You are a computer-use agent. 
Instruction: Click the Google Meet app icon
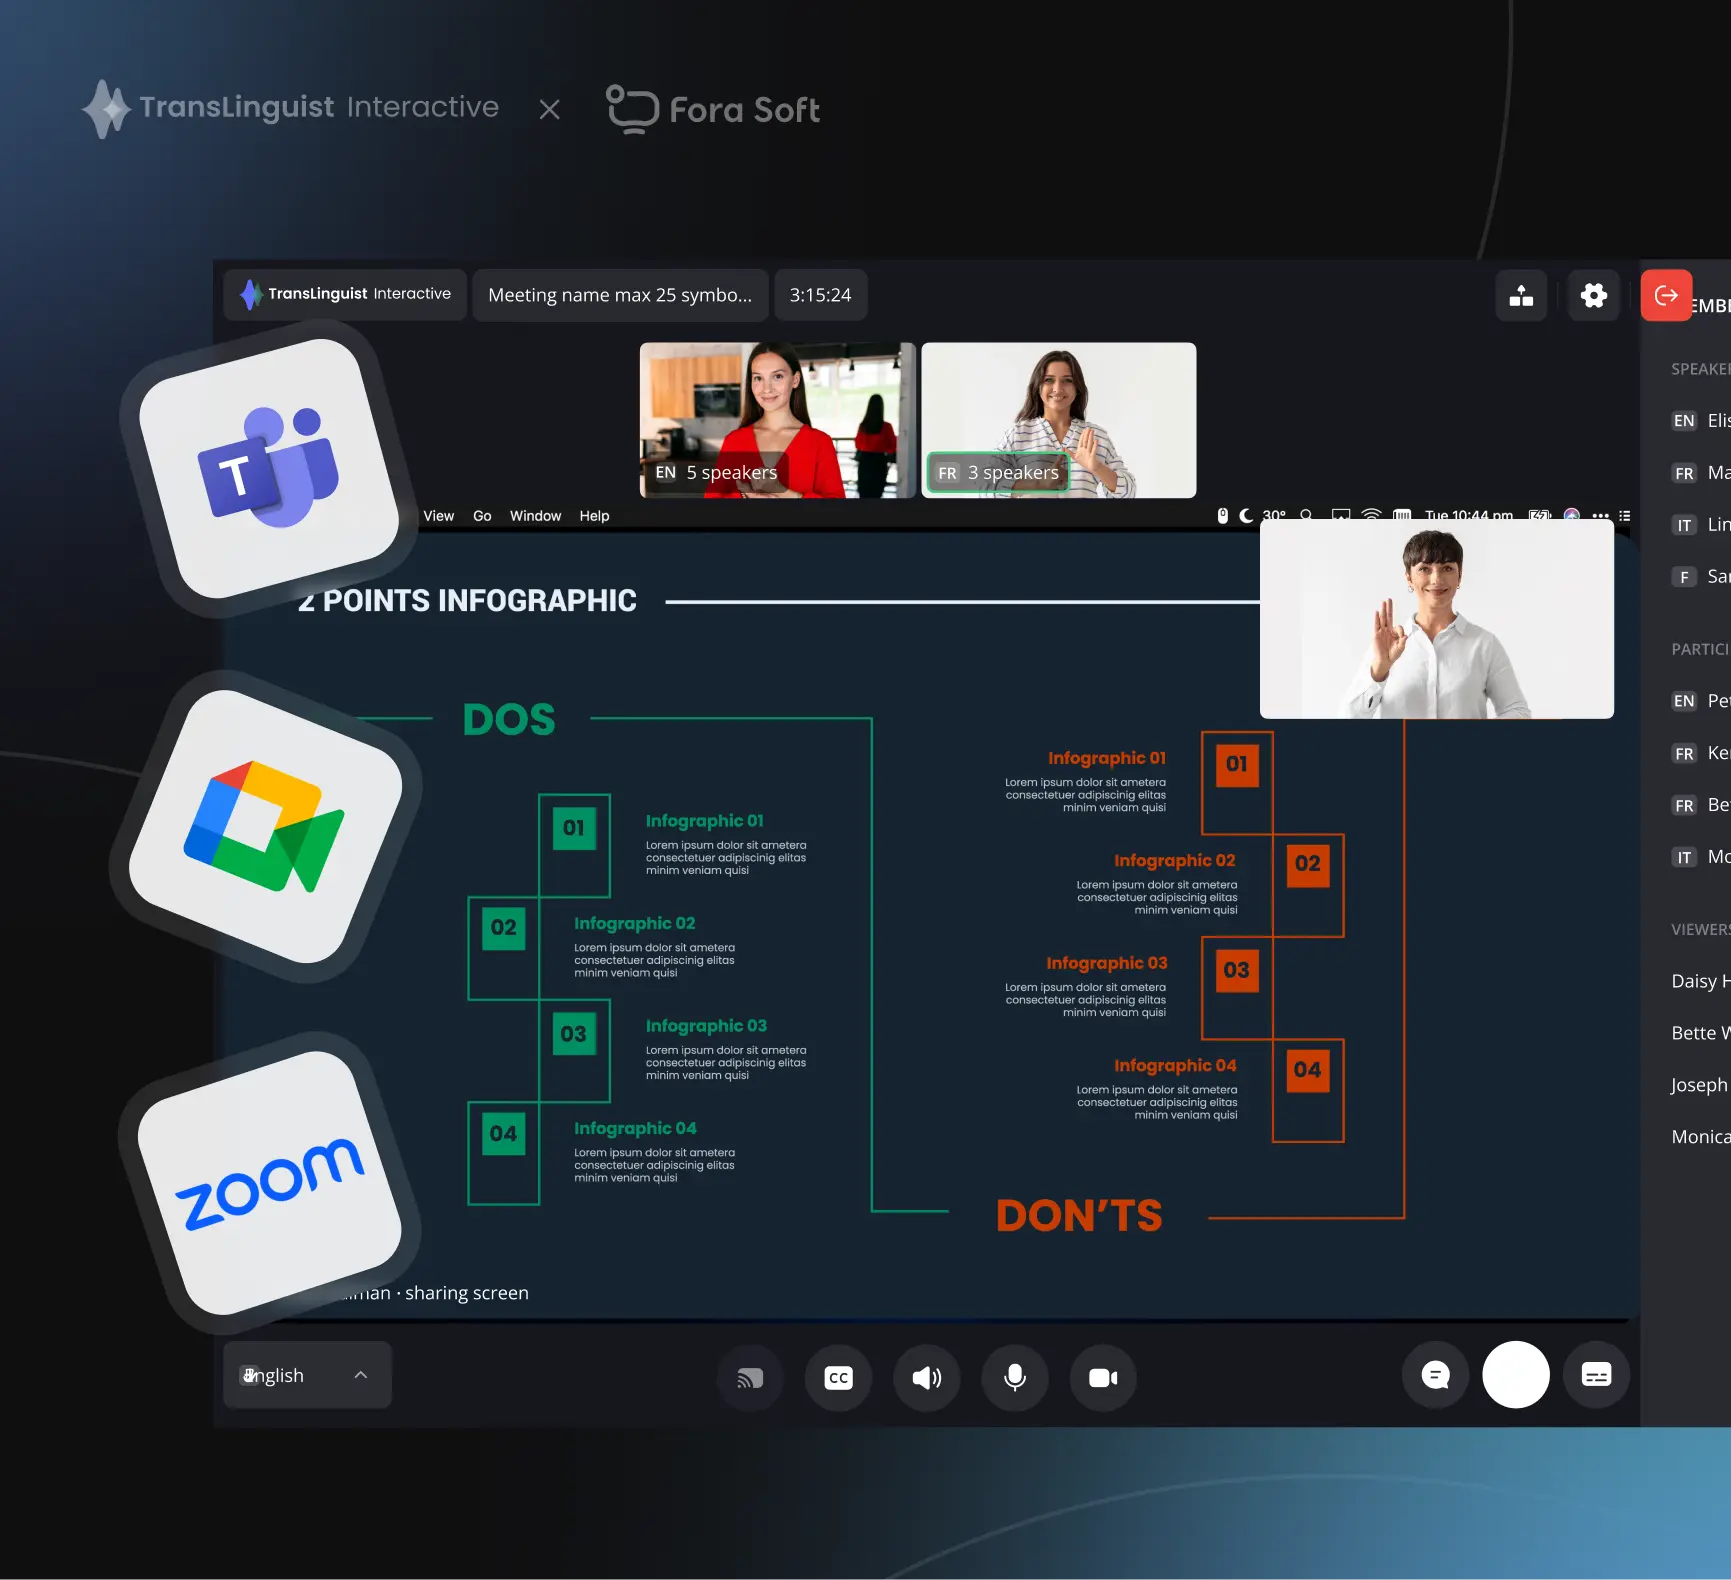click(x=266, y=826)
